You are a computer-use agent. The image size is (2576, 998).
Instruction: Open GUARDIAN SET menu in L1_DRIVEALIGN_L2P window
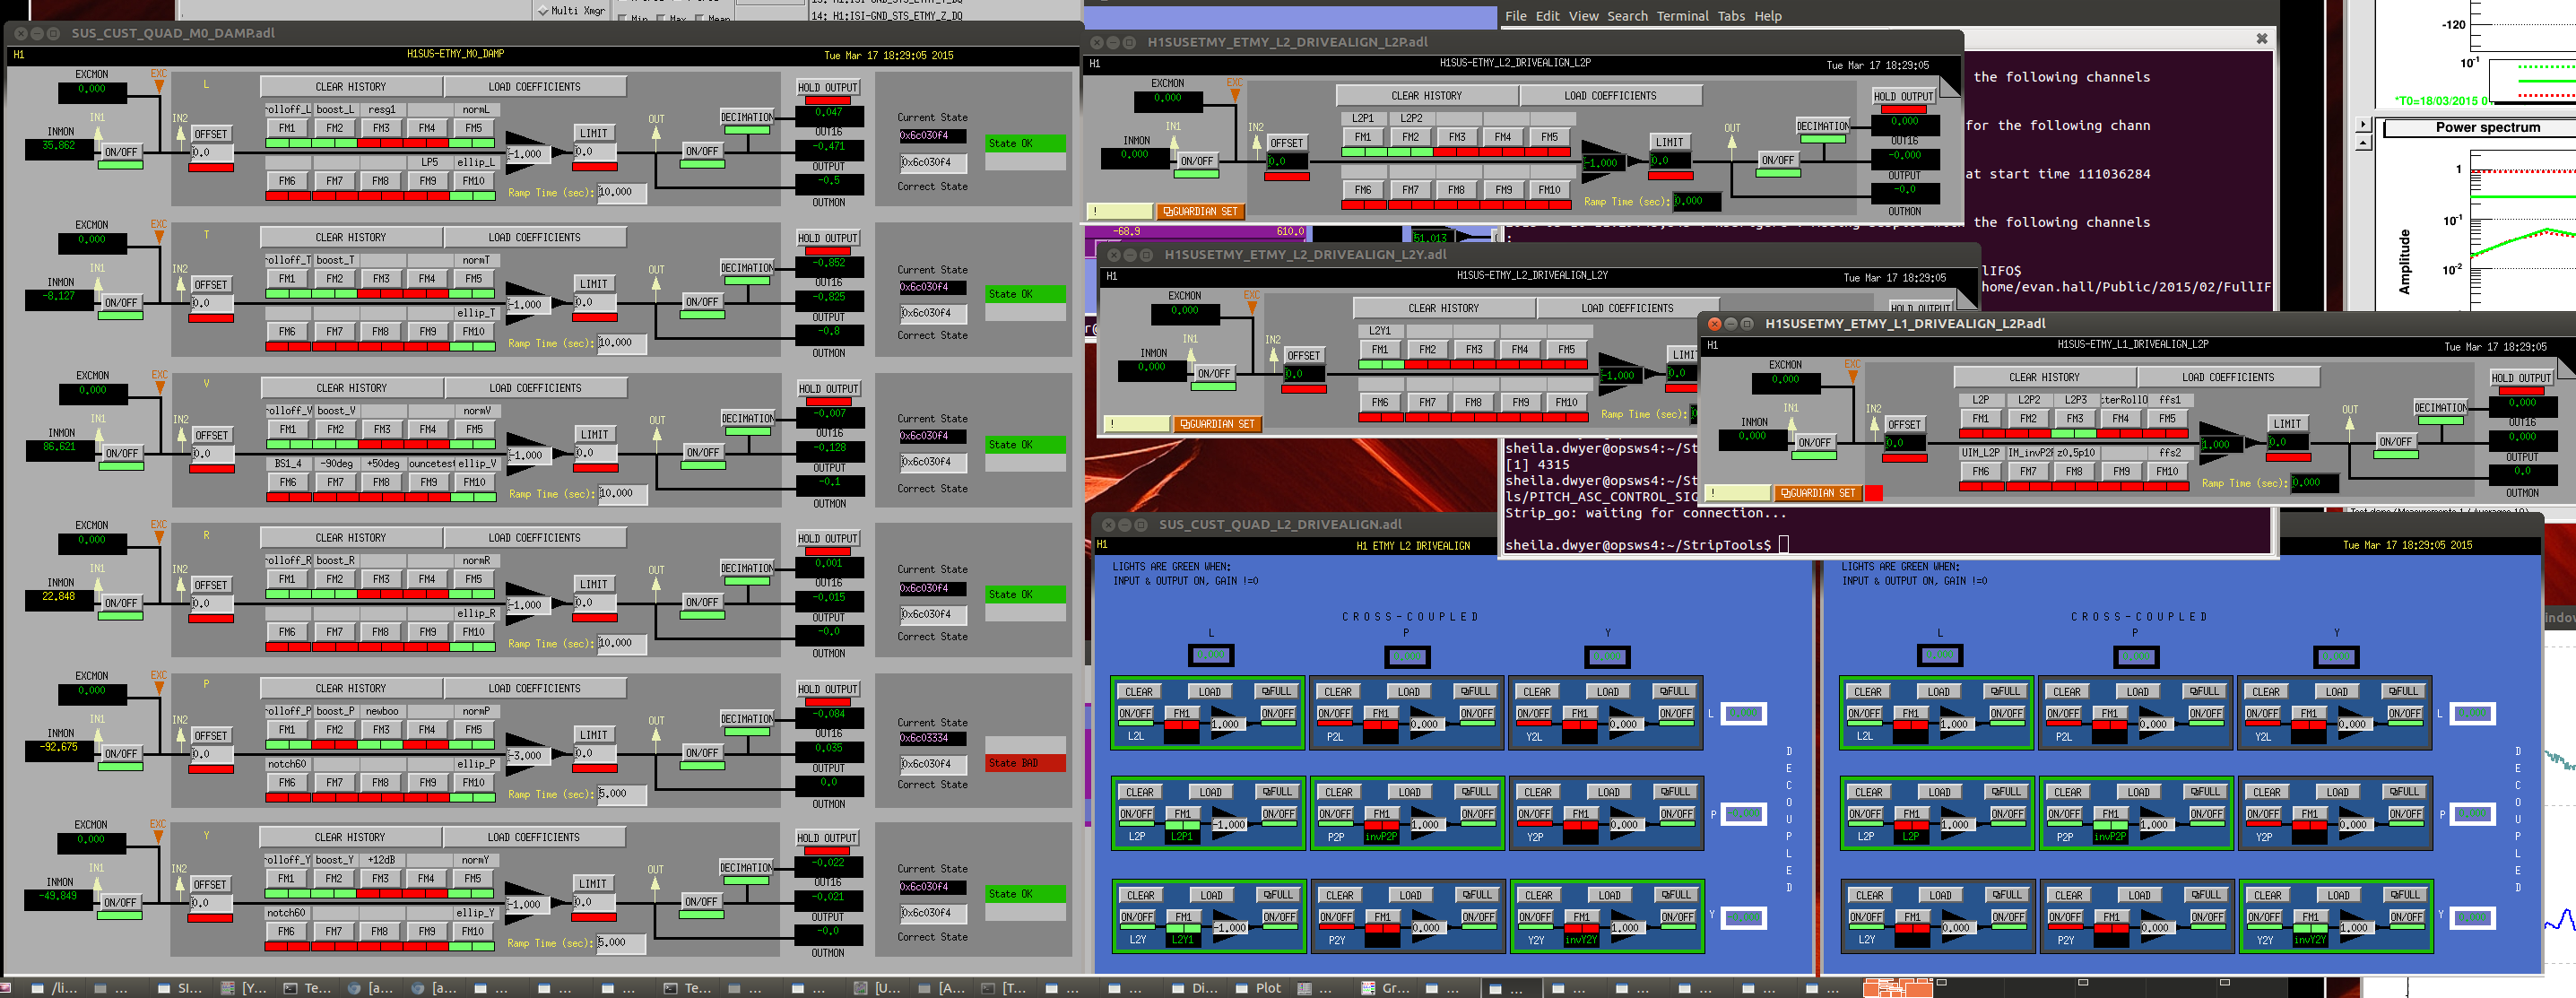point(1818,493)
